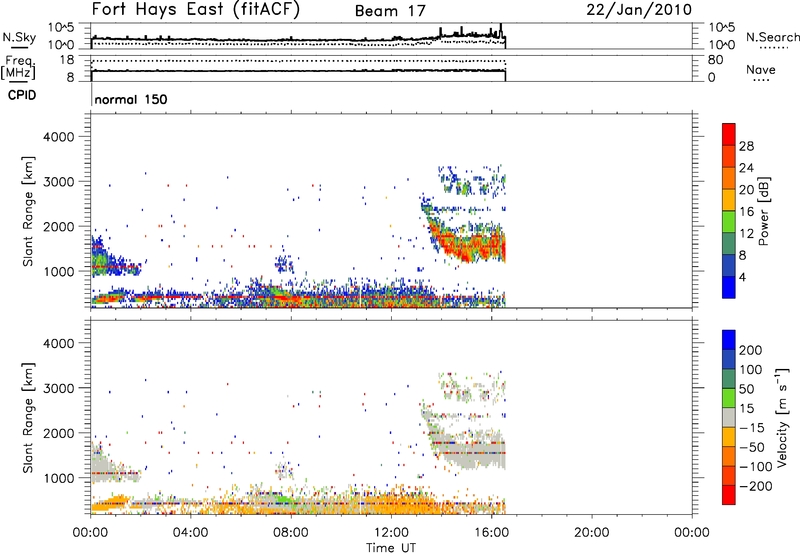Click the '3000' tick of the velocity panel
The height and width of the screenshot is (554, 800).
(x=58, y=388)
